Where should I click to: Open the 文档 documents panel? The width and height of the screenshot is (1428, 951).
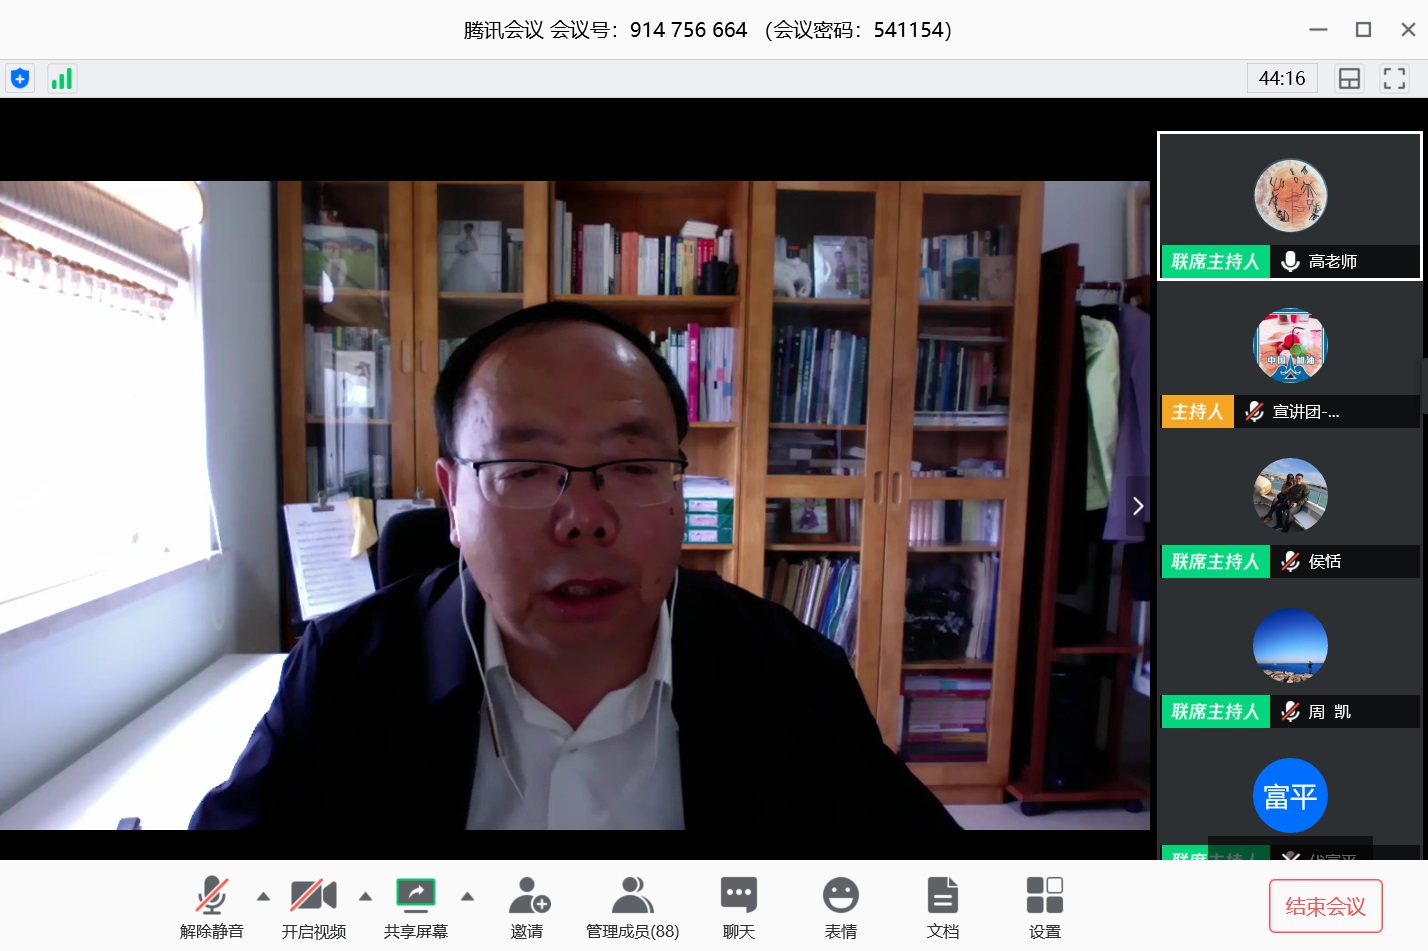pyautogui.click(x=942, y=907)
